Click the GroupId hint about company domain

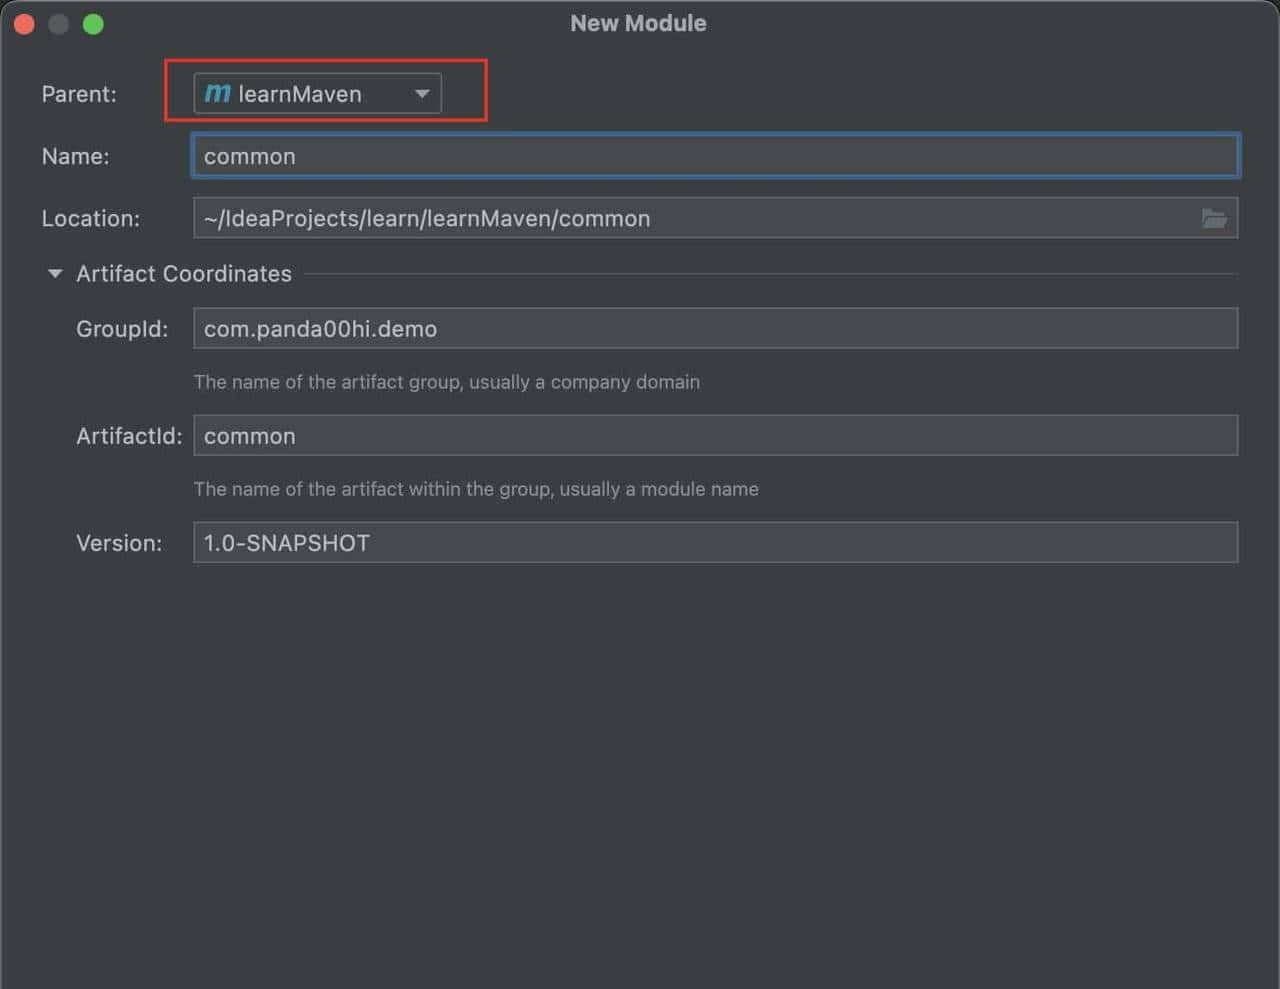pyautogui.click(x=446, y=382)
